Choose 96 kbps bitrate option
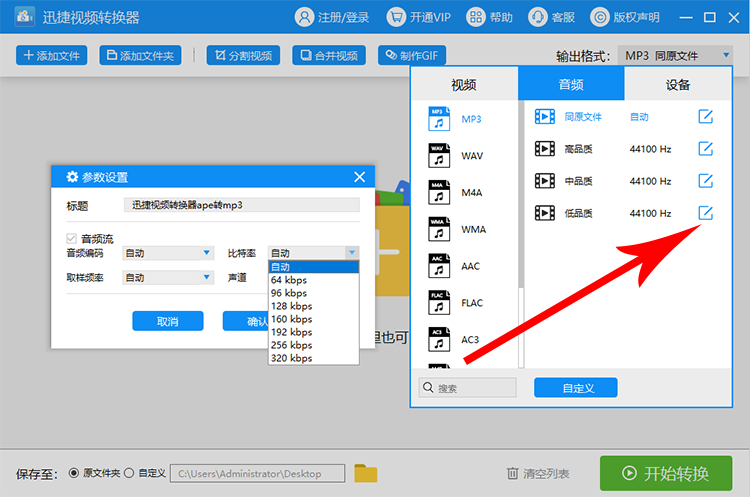The image size is (750, 497). tap(313, 293)
